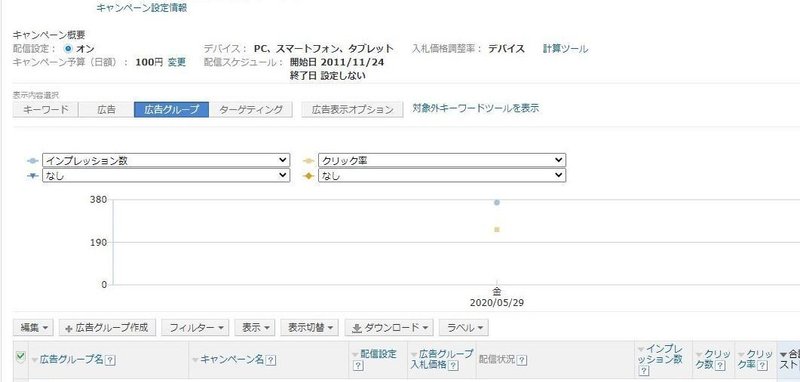Click the sort arrow on 広告グループ名 column
800x382 pixels.
[35, 360]
